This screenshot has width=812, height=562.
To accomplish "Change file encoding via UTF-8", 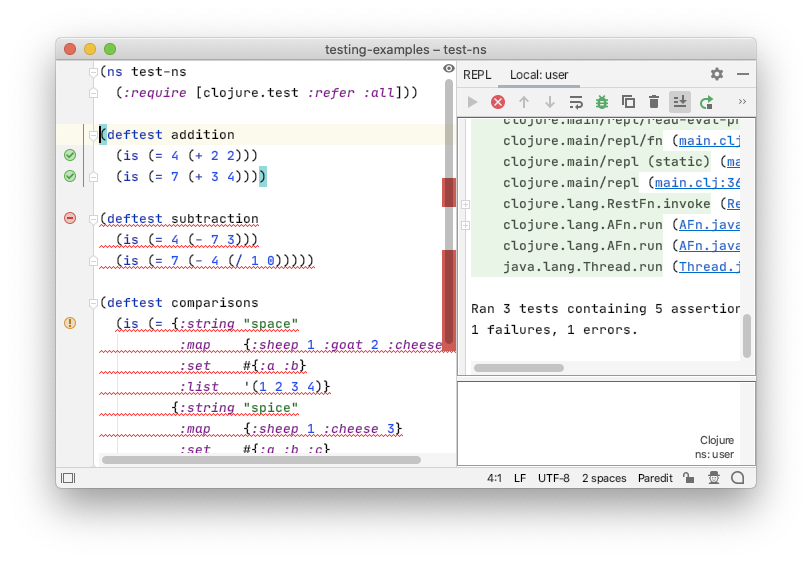I will coord(554,478).
